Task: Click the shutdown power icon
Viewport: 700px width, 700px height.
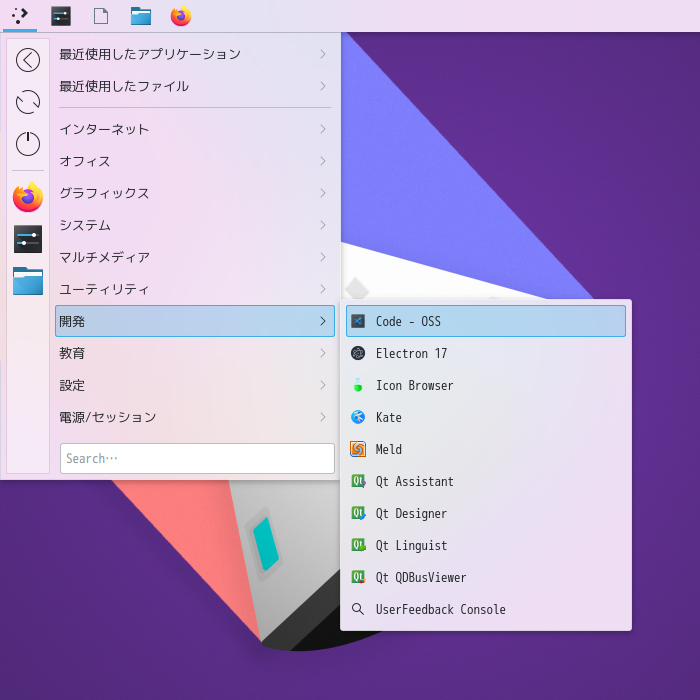Action: 28,144
